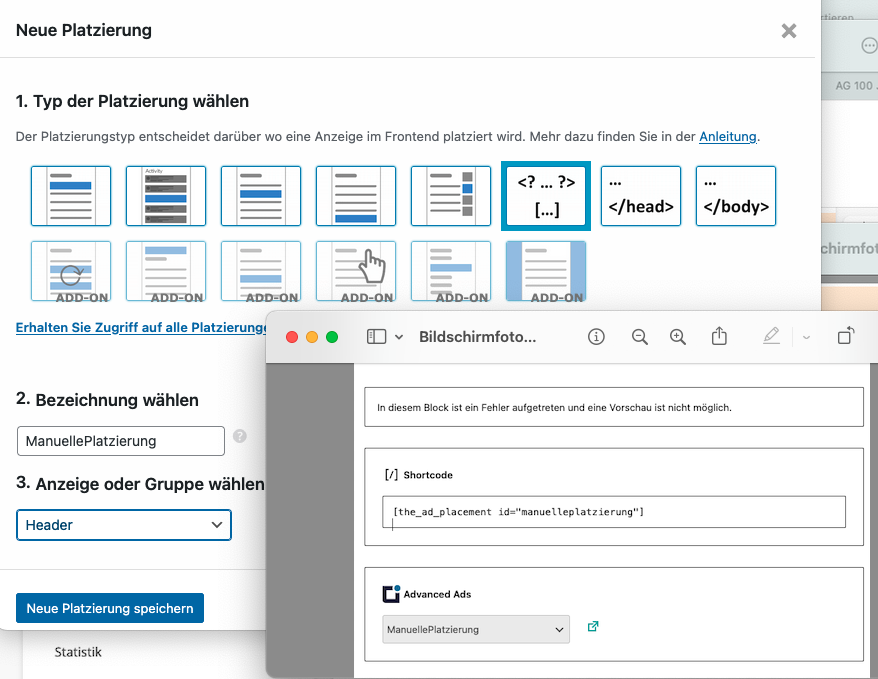This screenshot has width=878, height=679.
Task: Choose the </head> header code placement
Action: pyautogui.click(x=640, y=196)
